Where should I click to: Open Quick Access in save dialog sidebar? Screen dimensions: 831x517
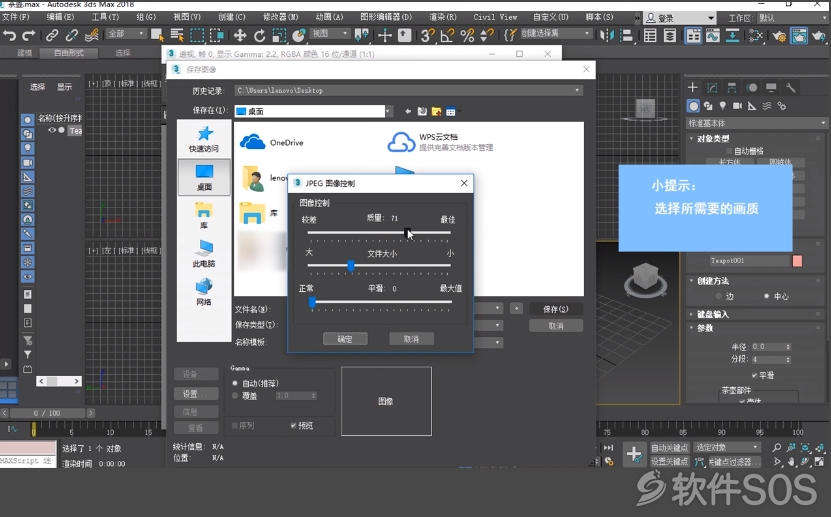point(204,139)
